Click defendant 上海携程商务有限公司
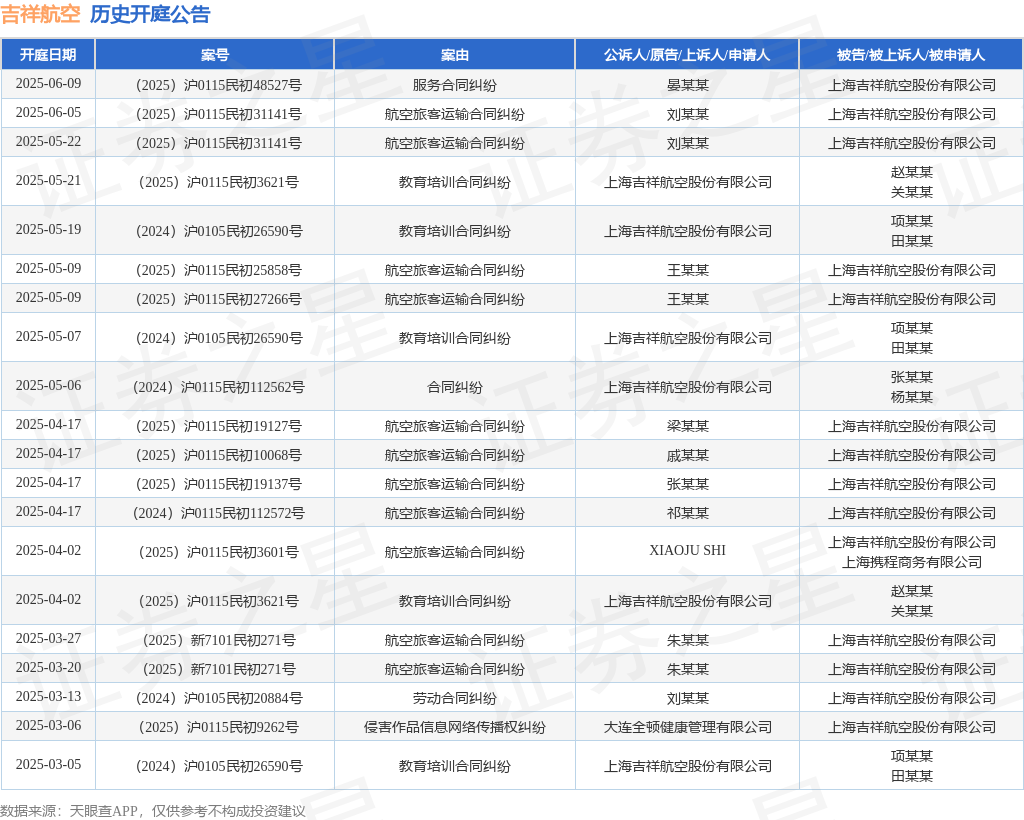Viewport: 1024px width, 820px height. pyautogui.click(x=911, y=562)
